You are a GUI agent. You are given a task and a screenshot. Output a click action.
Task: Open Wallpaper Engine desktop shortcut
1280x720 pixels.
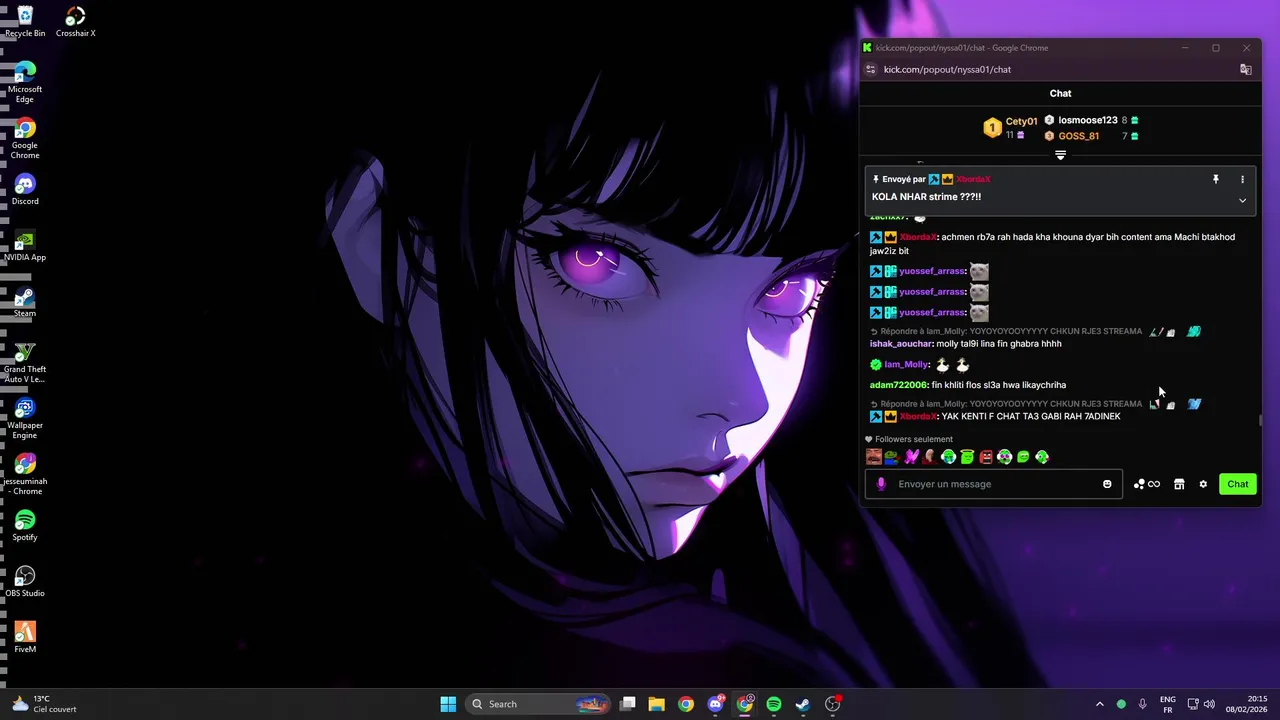click(x=25, y=419)
